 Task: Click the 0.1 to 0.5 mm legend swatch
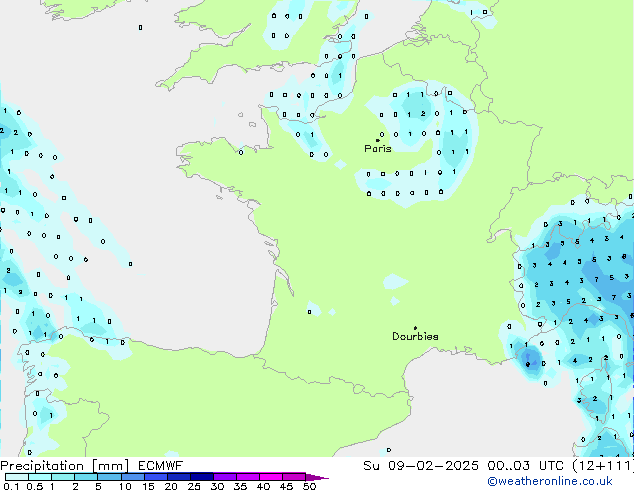(x=17, y=477)
